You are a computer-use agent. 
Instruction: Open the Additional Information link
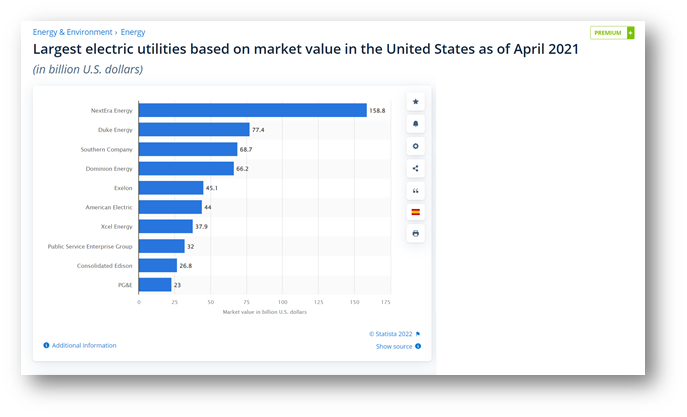84,346
